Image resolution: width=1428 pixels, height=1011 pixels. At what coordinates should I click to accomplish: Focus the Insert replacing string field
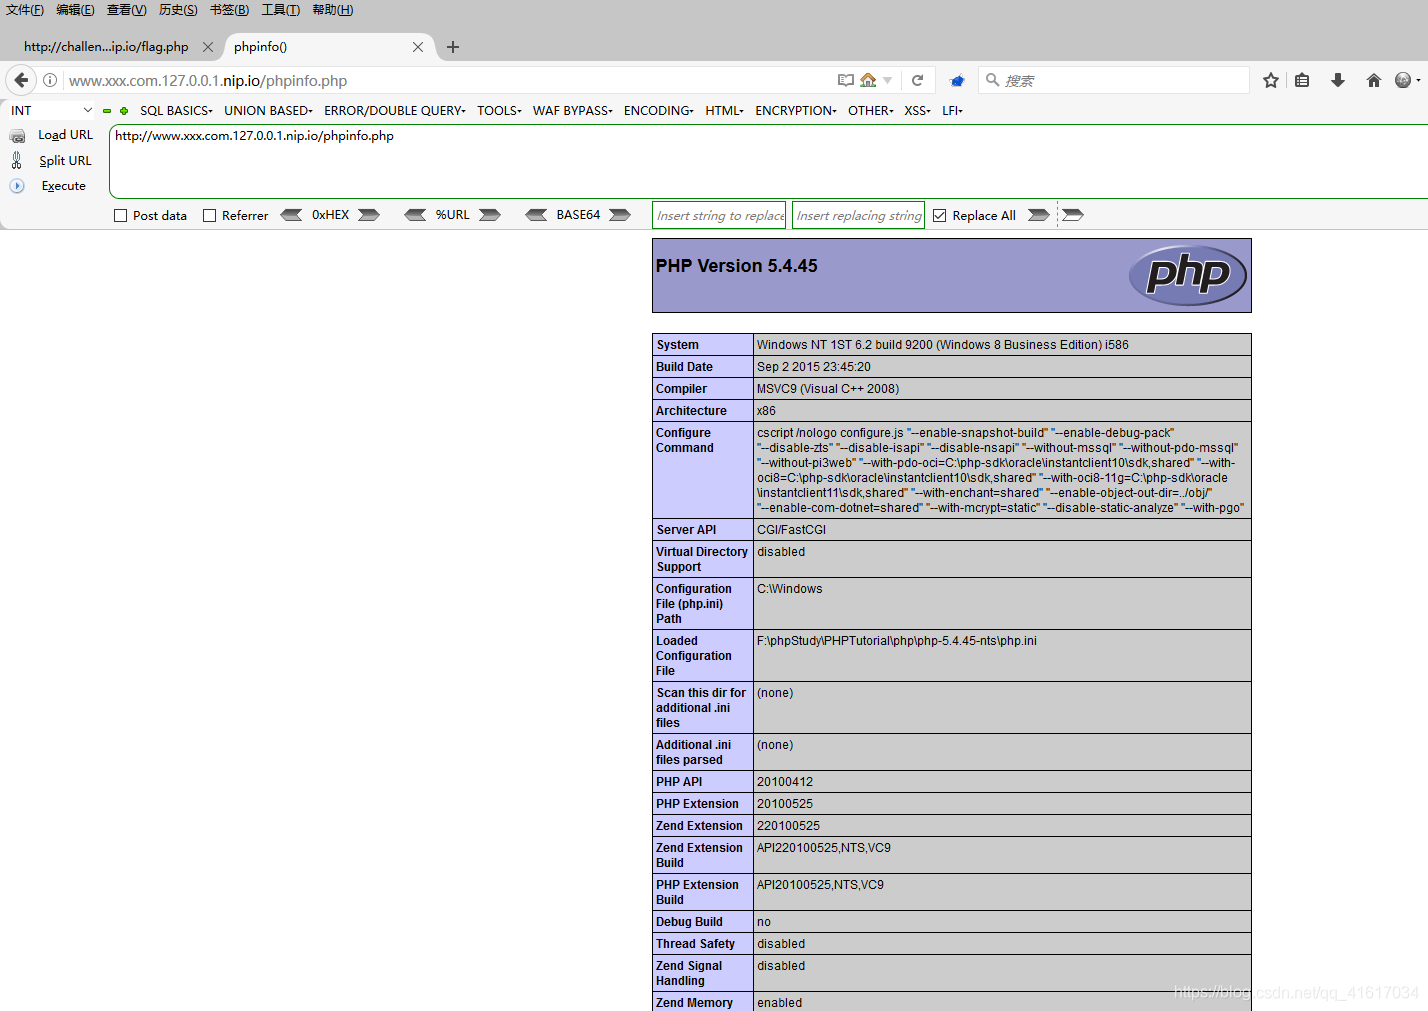coord(858,215)
